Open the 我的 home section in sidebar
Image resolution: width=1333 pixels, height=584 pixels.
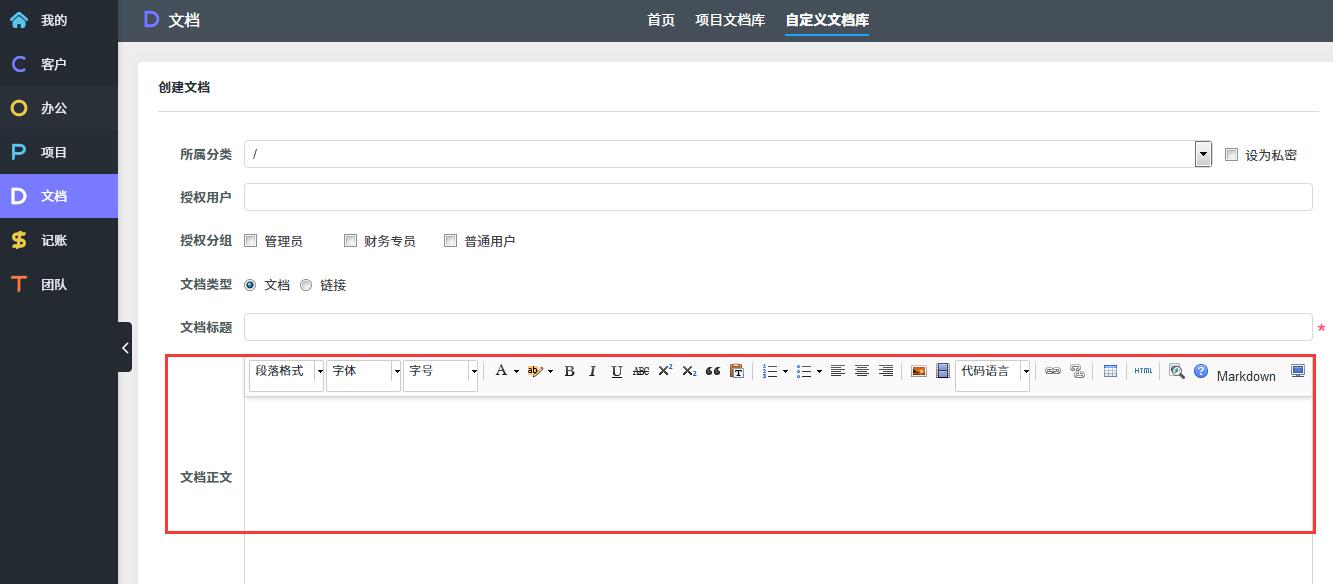(58, 20)
